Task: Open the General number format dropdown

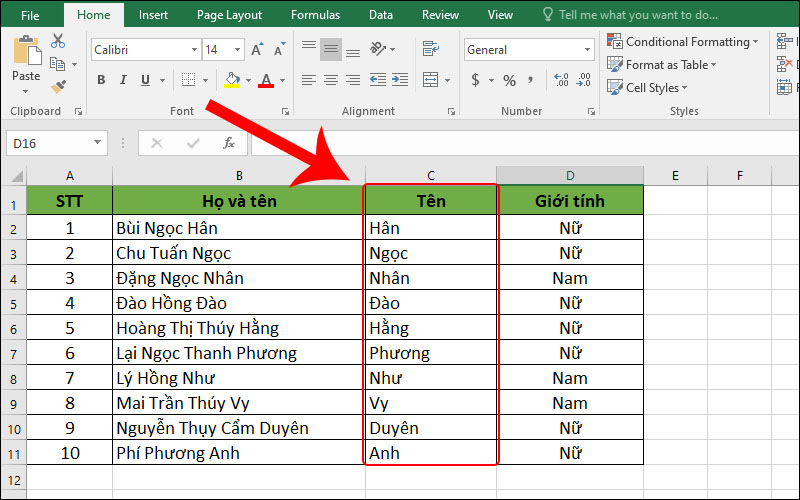Action: click(587, 50)
